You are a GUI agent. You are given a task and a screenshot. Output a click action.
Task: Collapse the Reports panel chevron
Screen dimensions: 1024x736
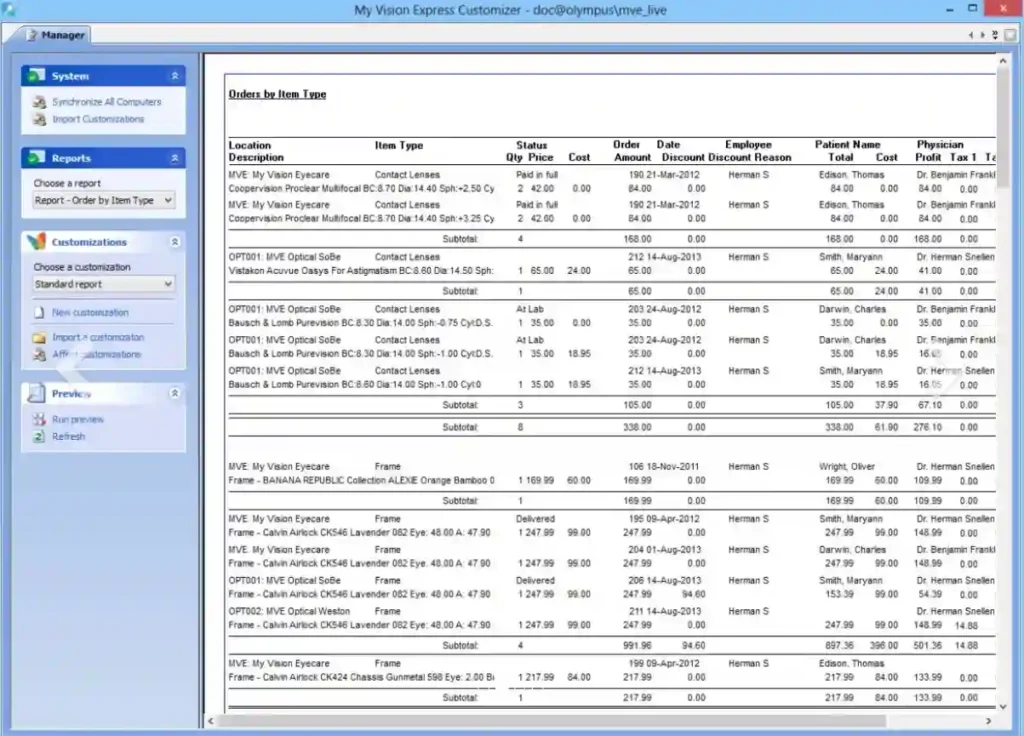[x=174, y=157]
